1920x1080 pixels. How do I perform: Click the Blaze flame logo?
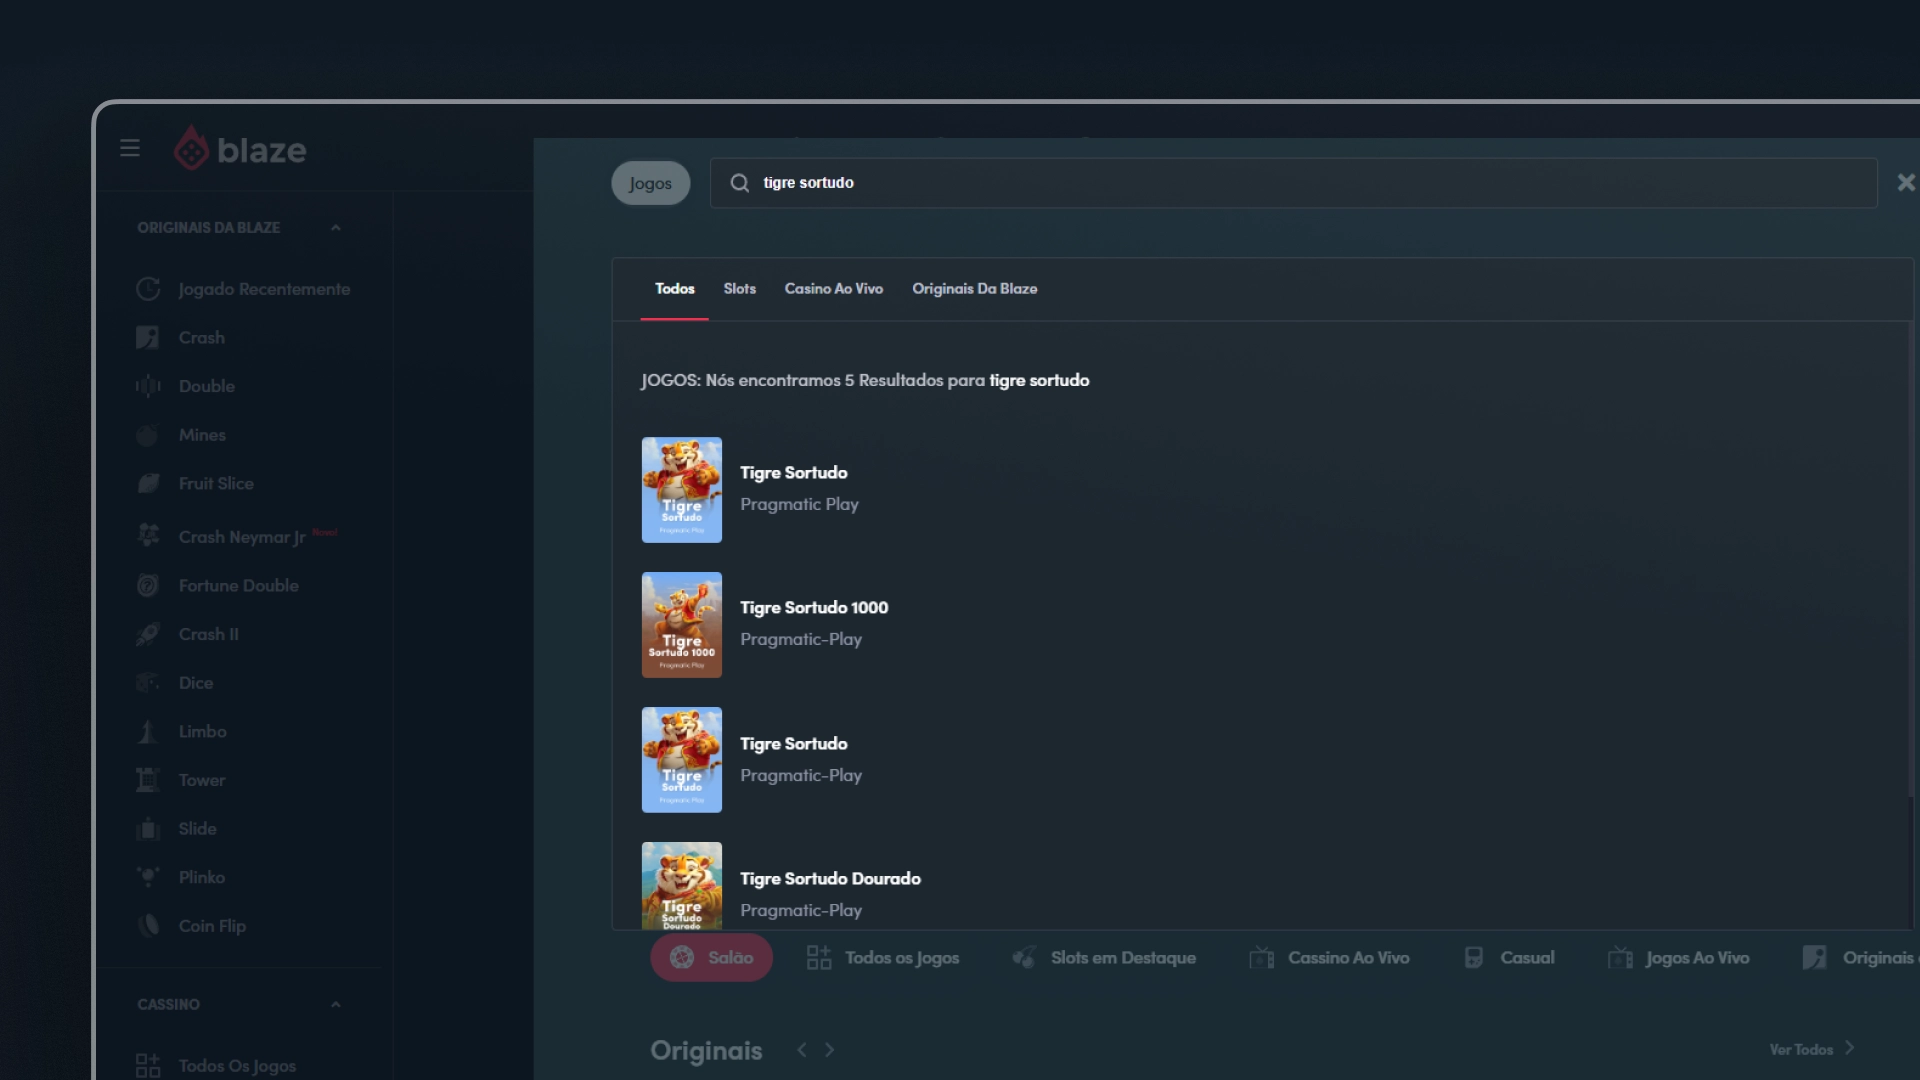coord(191,149)
